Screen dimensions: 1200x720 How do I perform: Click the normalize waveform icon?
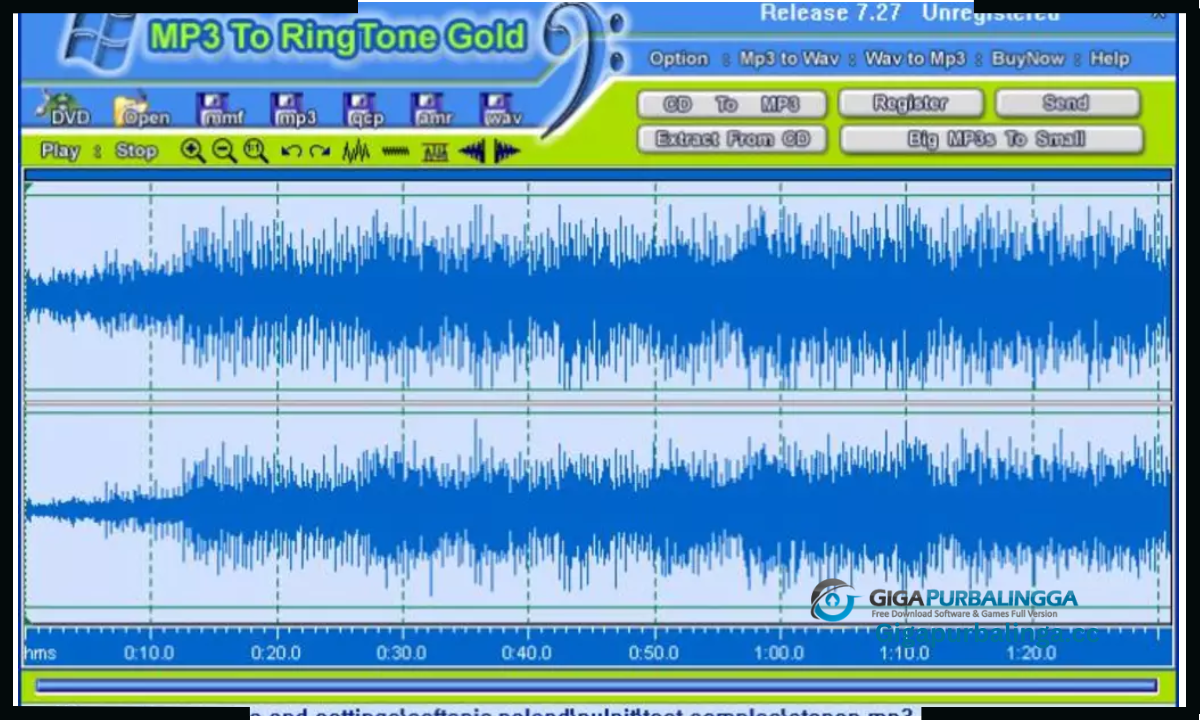click(435, 152)
